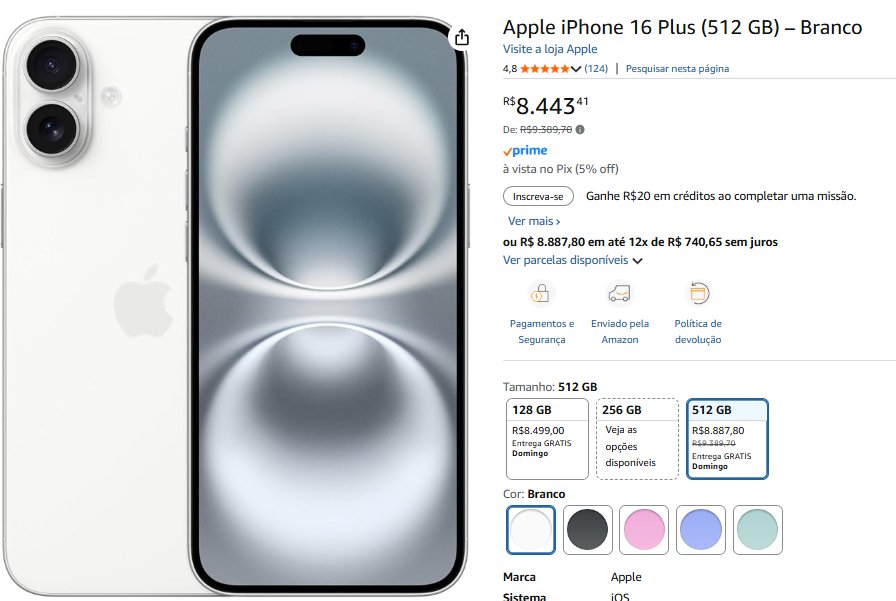The image size is (896, 601).
Task: Click the info icon beside the old price
Action: pos(580,130)
